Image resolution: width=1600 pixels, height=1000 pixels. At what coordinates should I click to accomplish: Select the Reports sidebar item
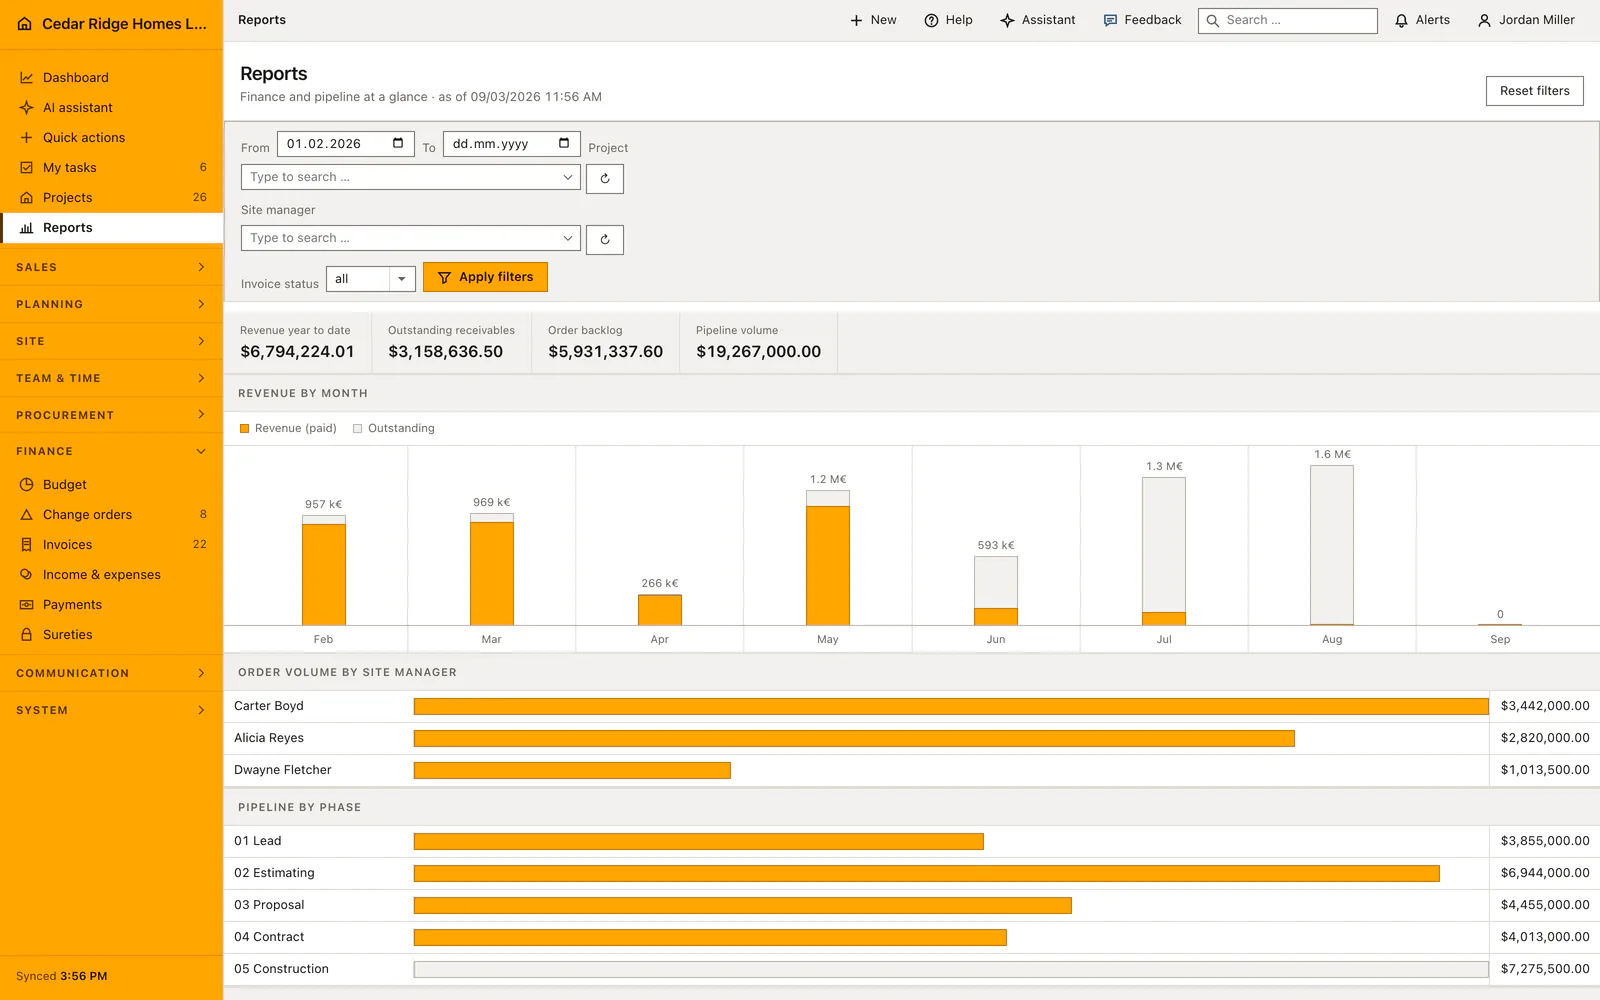(111, 228)
